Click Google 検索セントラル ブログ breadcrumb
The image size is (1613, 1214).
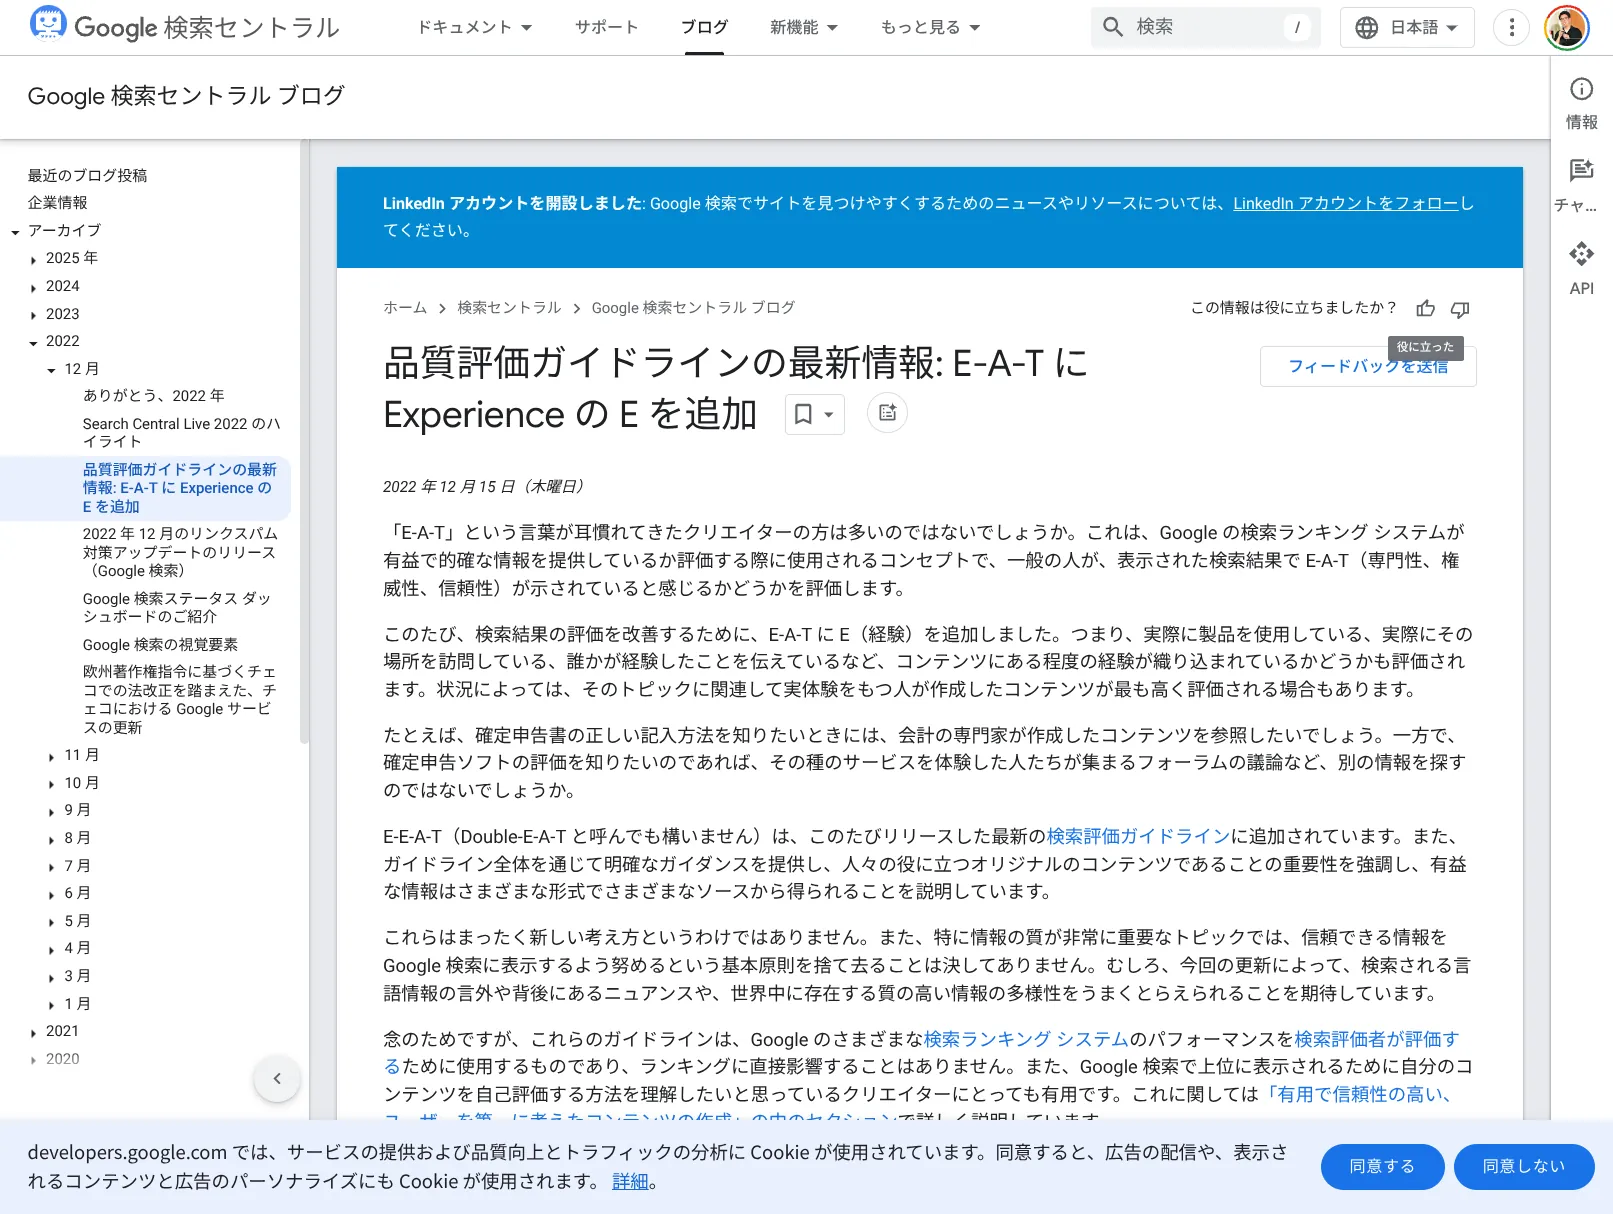[693, 308]
